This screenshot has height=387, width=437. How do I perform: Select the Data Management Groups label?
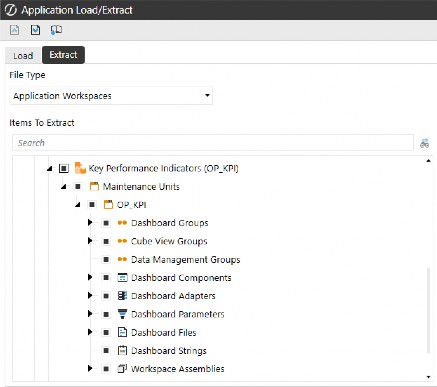(186, 260)
